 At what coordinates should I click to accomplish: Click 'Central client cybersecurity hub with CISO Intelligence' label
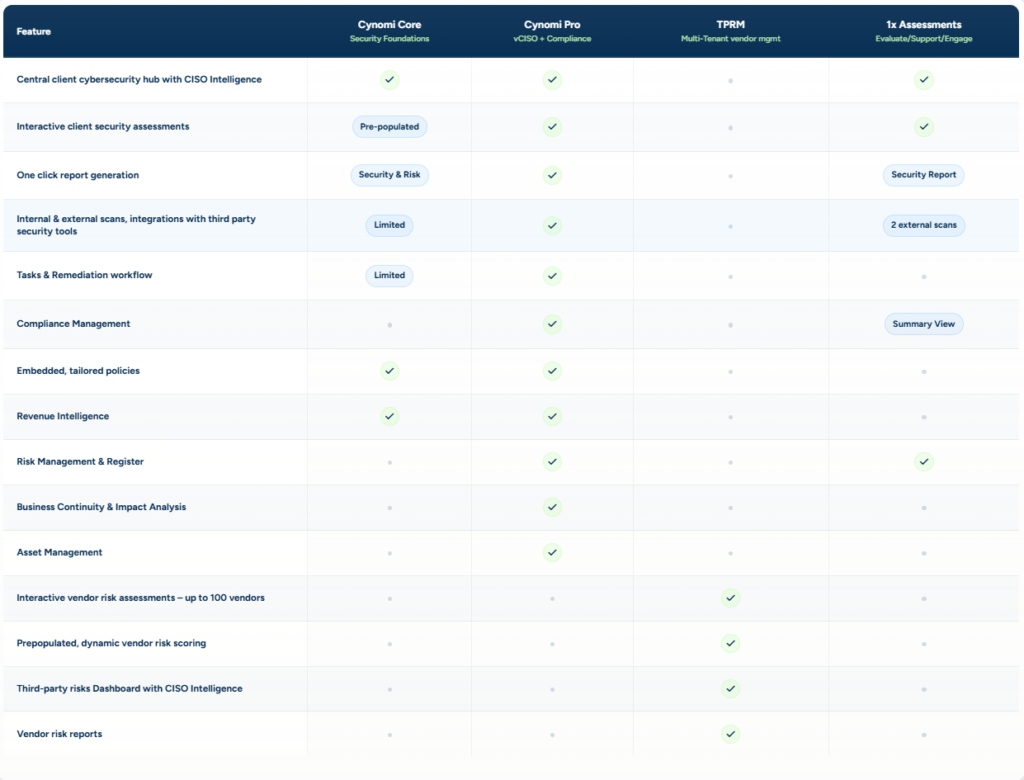click(x=139, y=80)
